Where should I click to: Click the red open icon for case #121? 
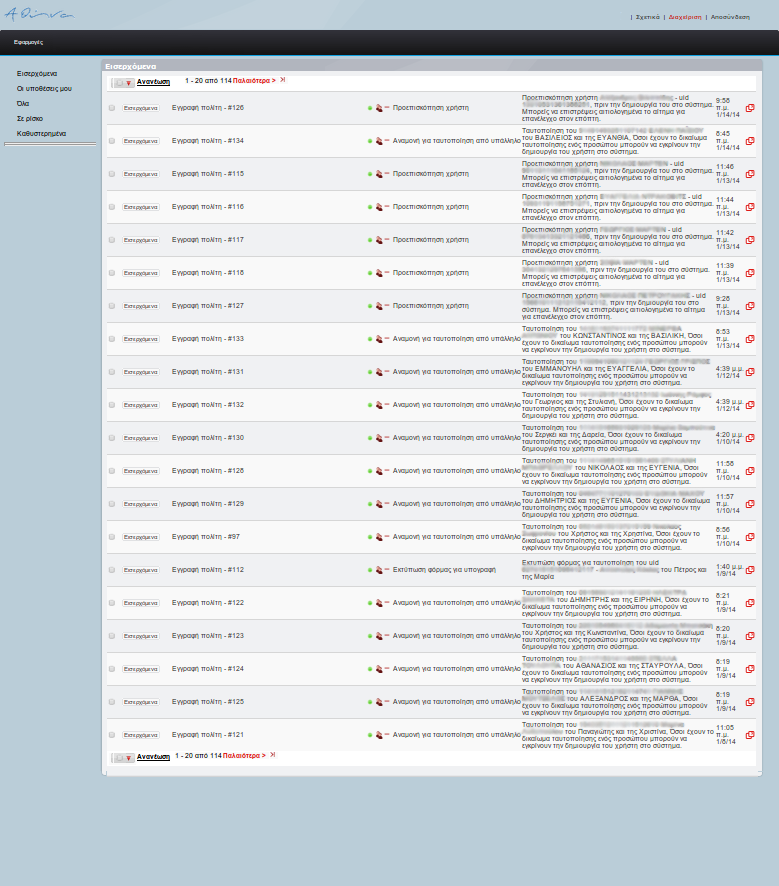[750, 735]
